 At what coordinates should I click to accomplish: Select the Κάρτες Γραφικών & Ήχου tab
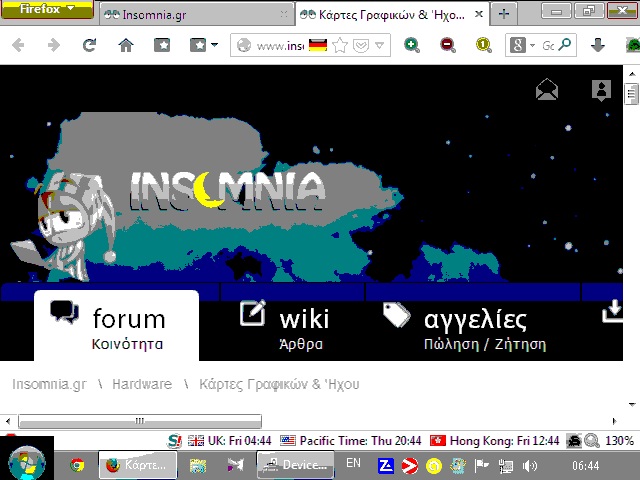point(392,15)
